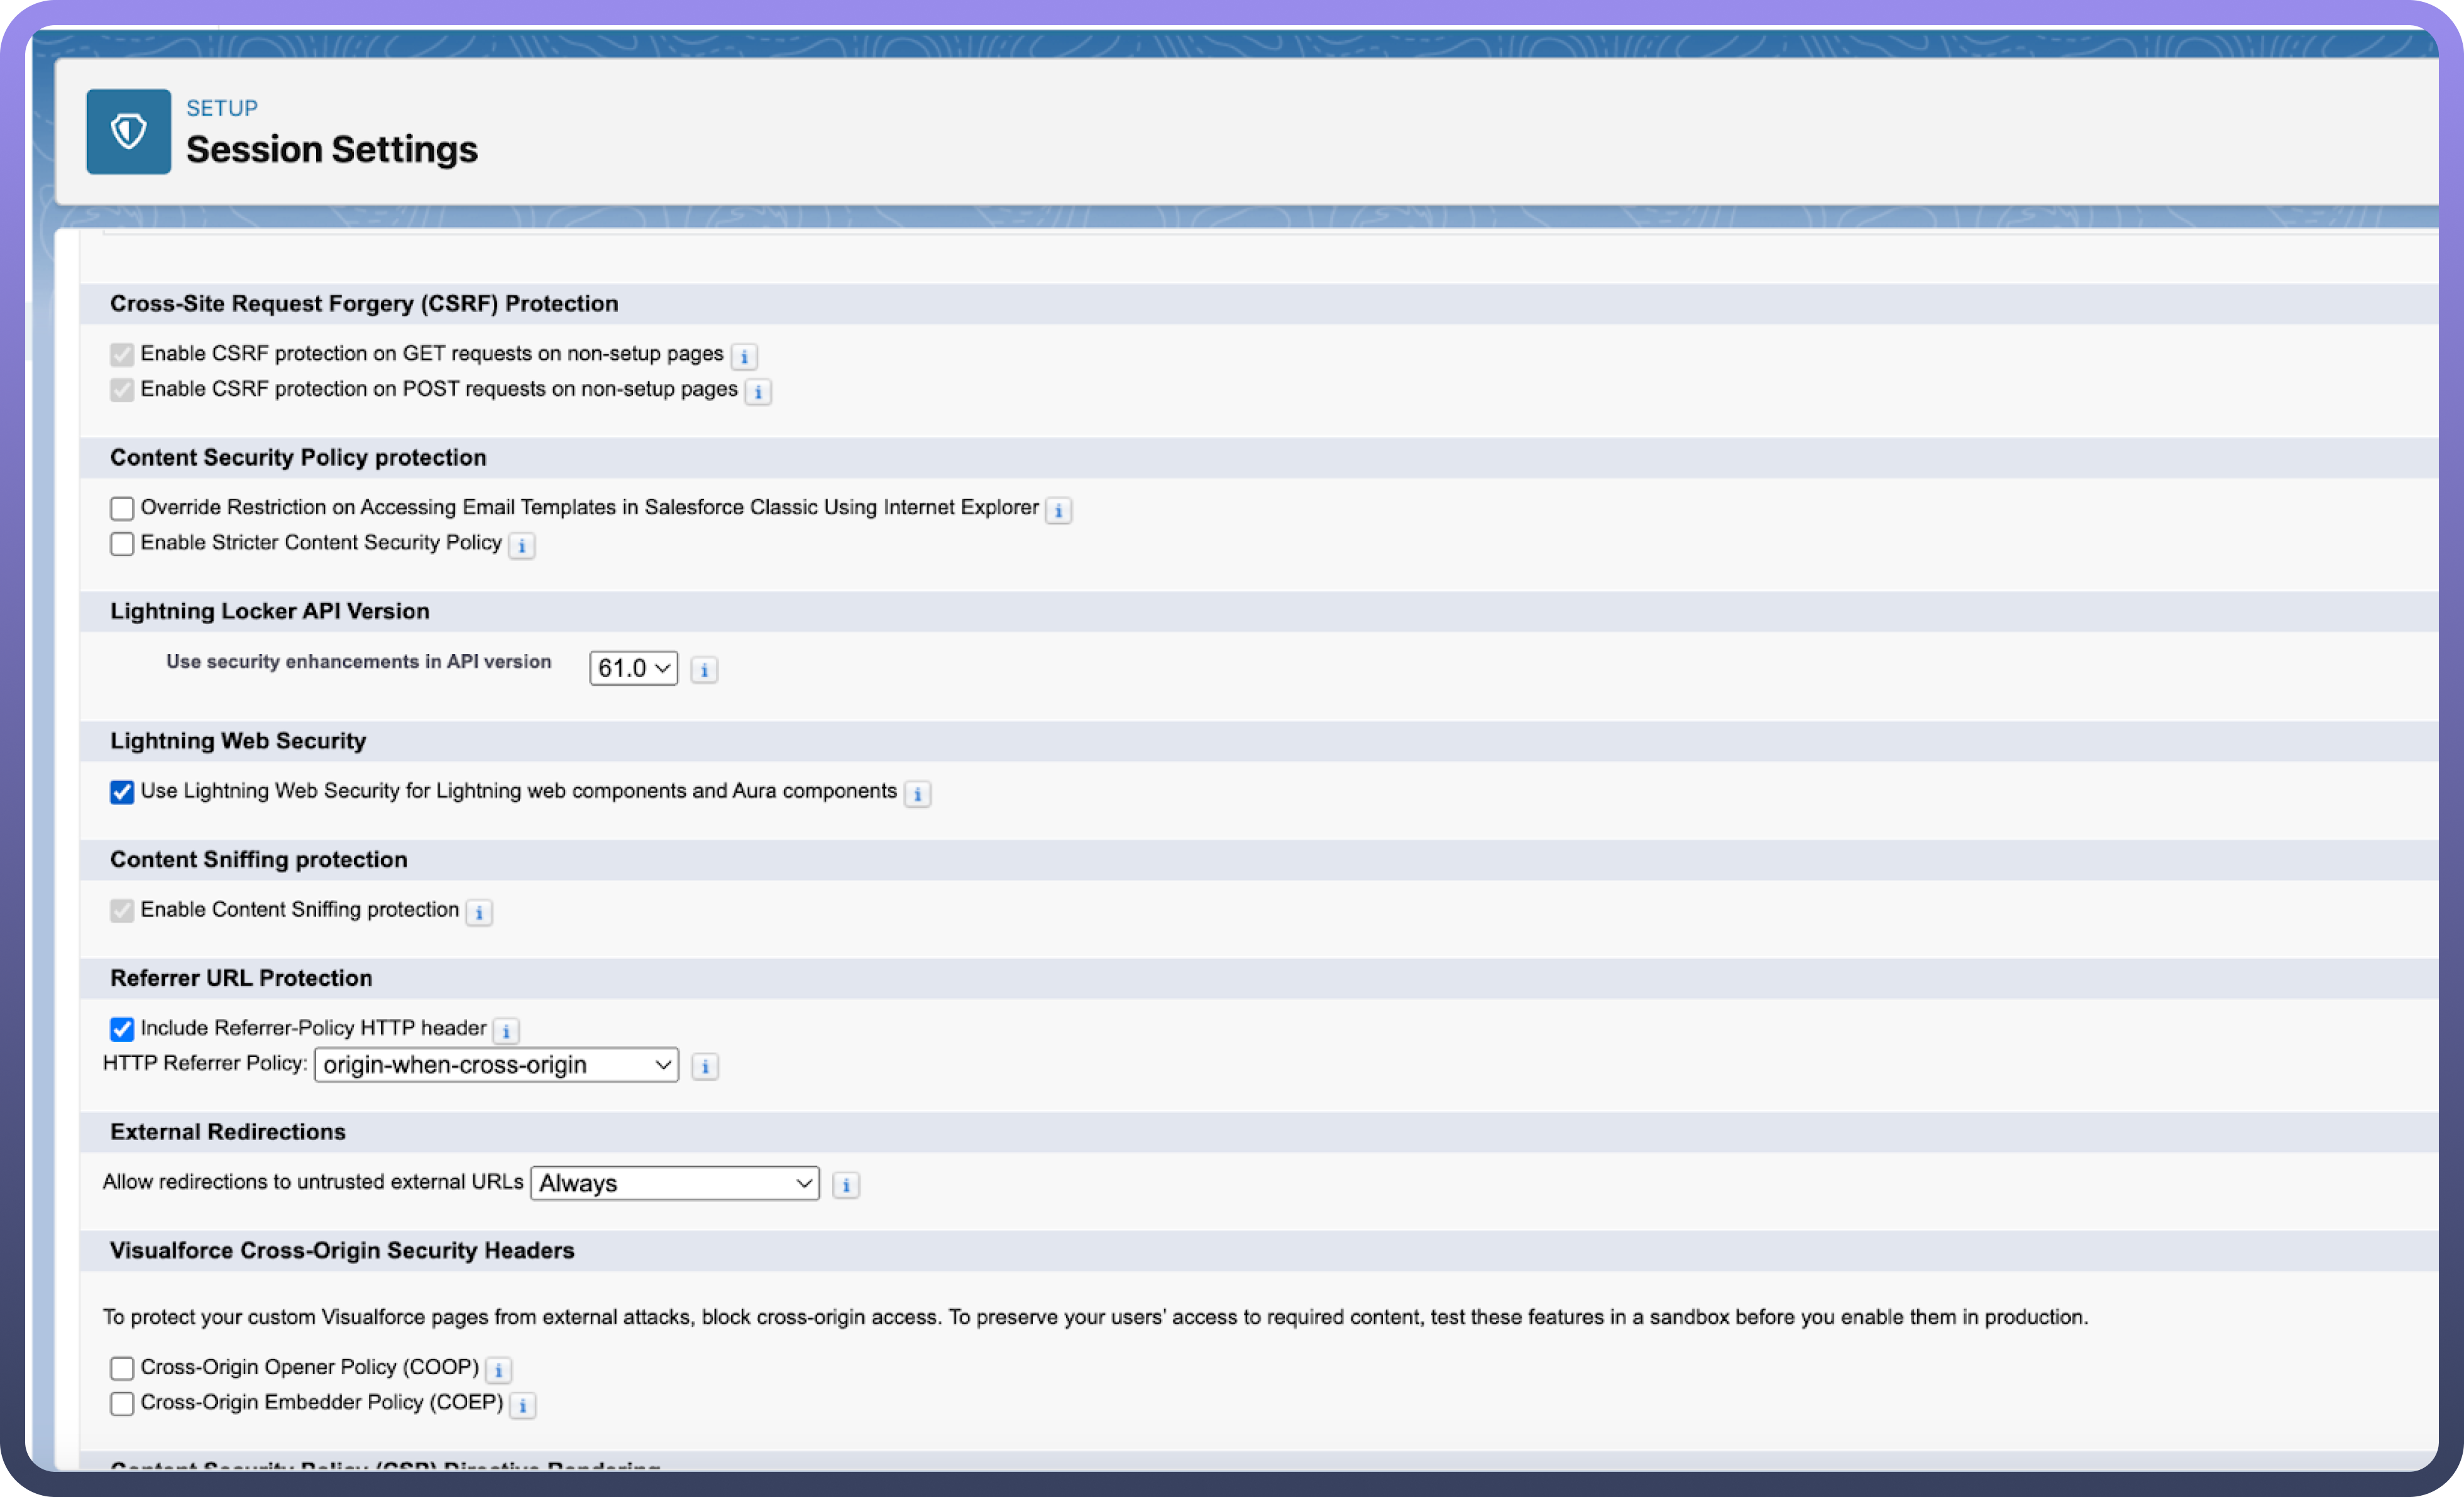Click info icon beside API version dropdown
Image resolution: width=2464 pixels, height=1497 pixels.
click(x=704, y=669)
